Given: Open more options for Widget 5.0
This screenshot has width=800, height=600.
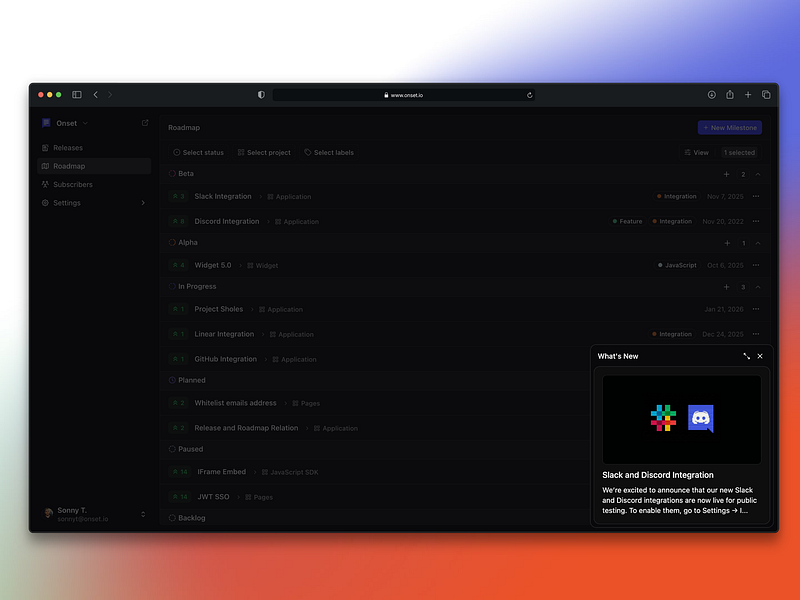Looking at the screenshot, I should pyautogui.click(x=756, y=265).
